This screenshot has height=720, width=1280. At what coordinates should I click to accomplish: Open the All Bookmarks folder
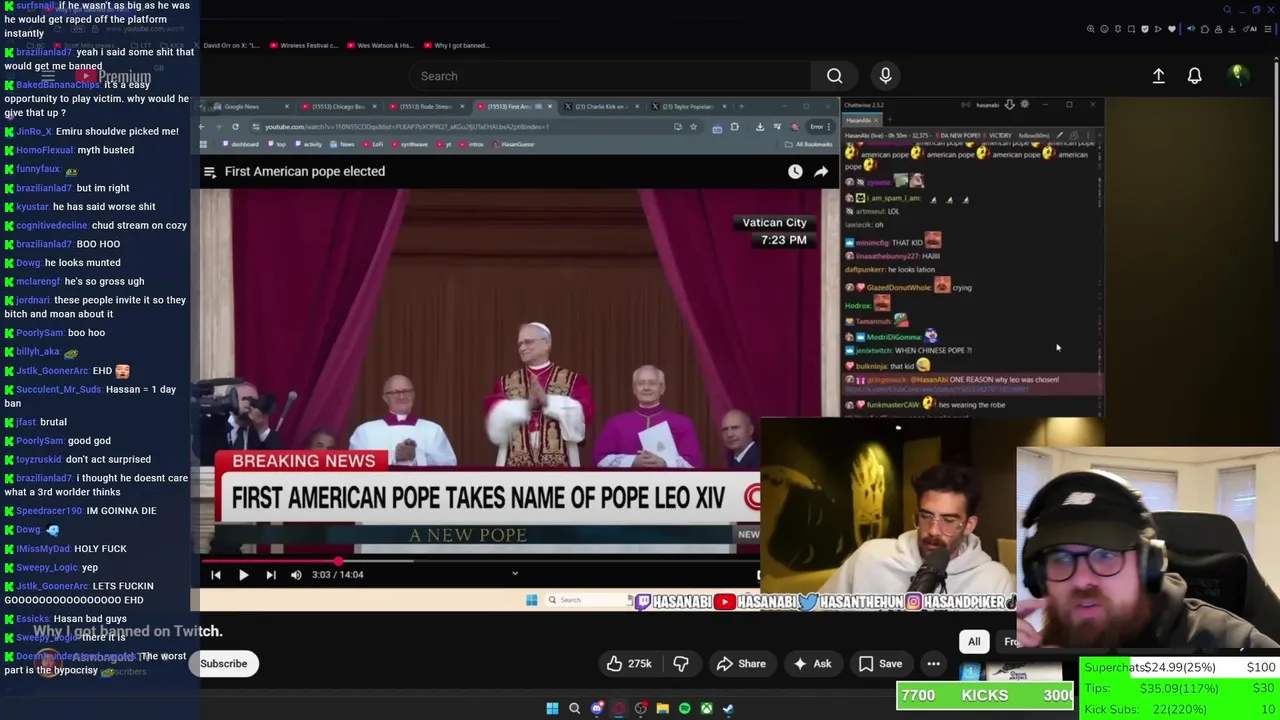pyautogui.click(x=807, y=144)
